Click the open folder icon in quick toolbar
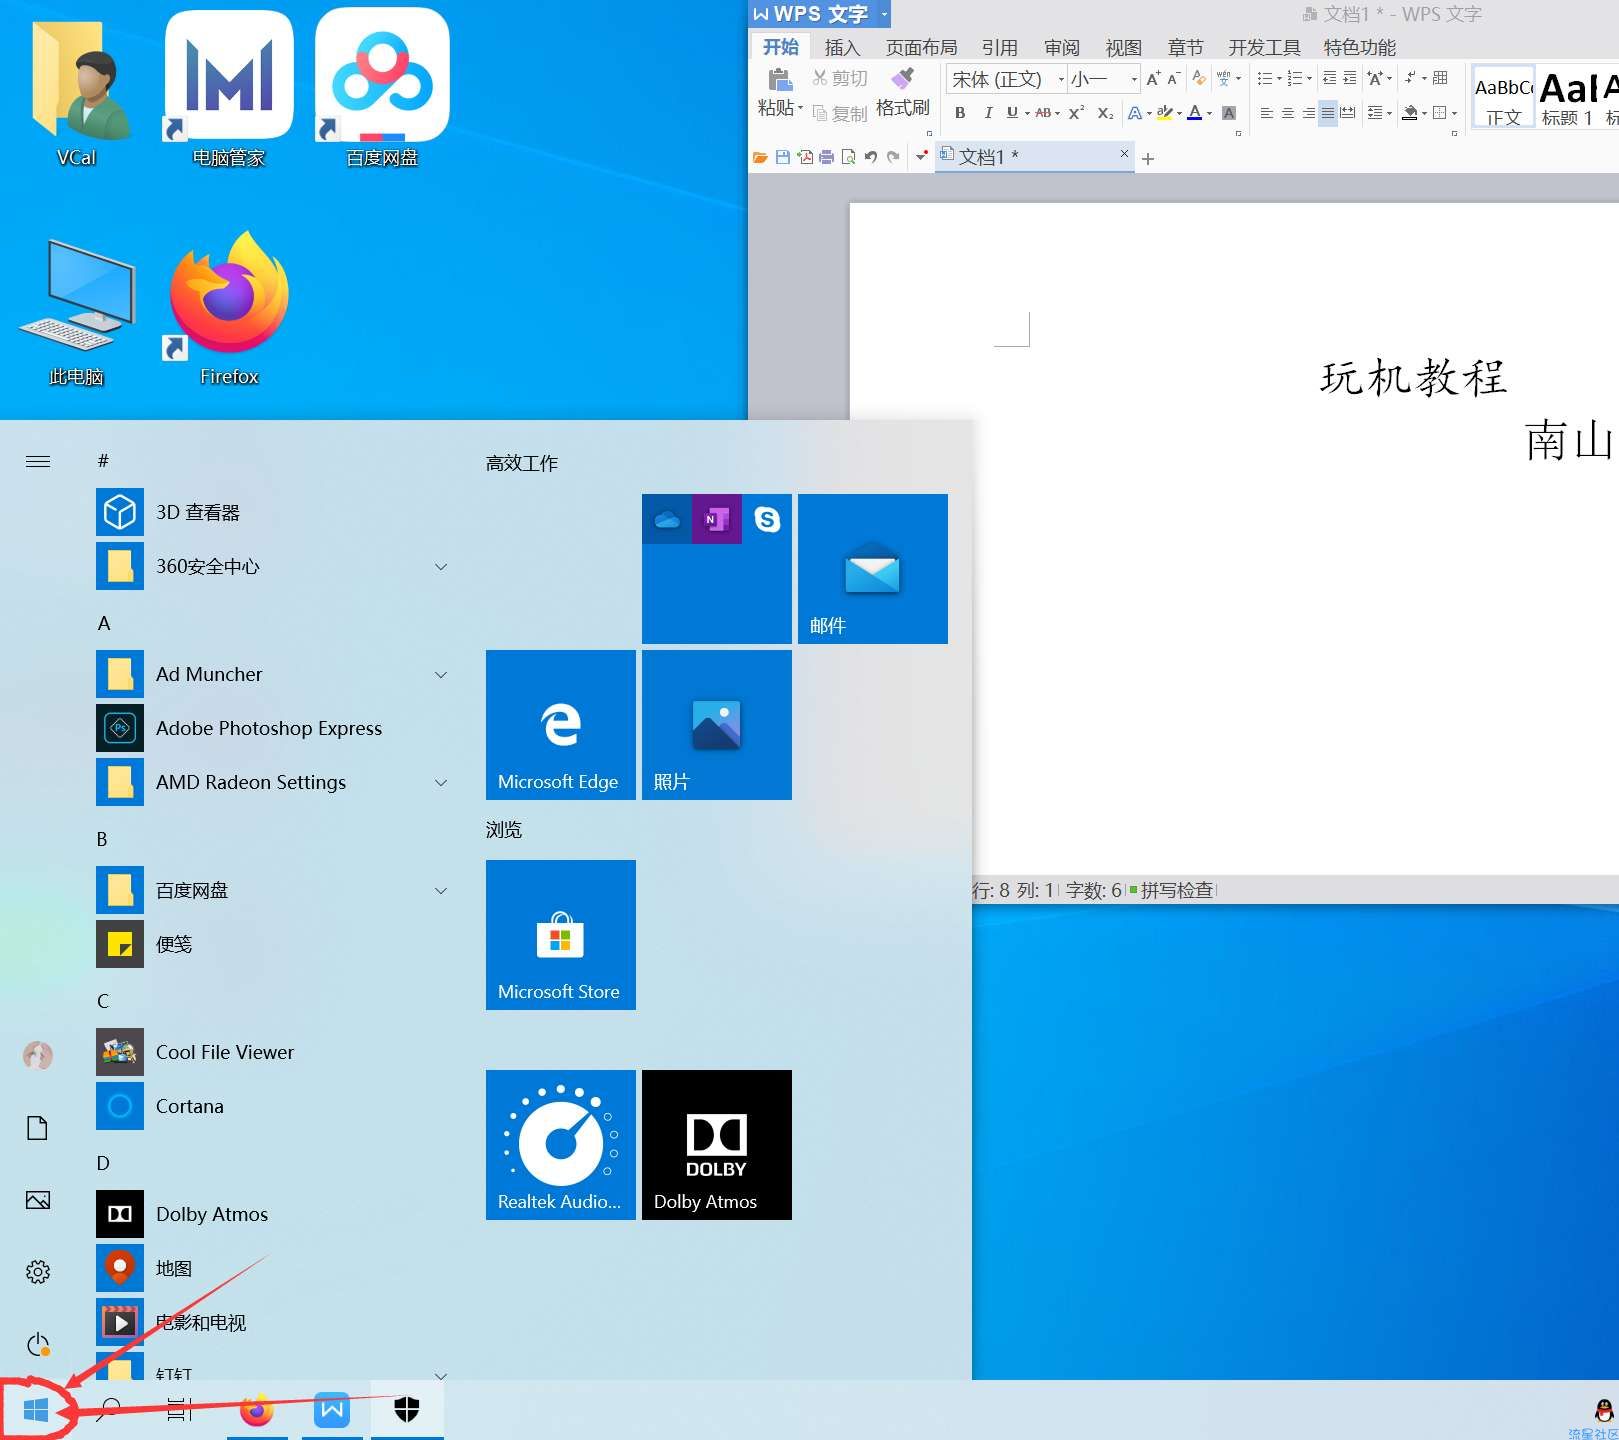 [760, 157]
